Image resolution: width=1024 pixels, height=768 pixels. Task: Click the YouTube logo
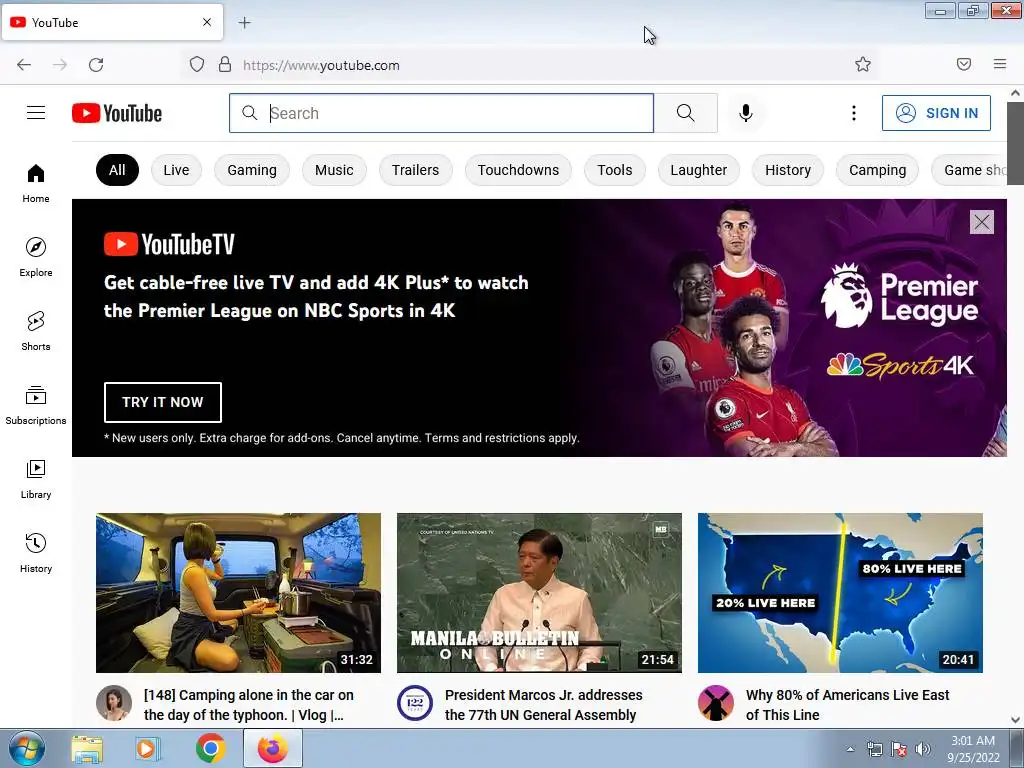(117, 113)
